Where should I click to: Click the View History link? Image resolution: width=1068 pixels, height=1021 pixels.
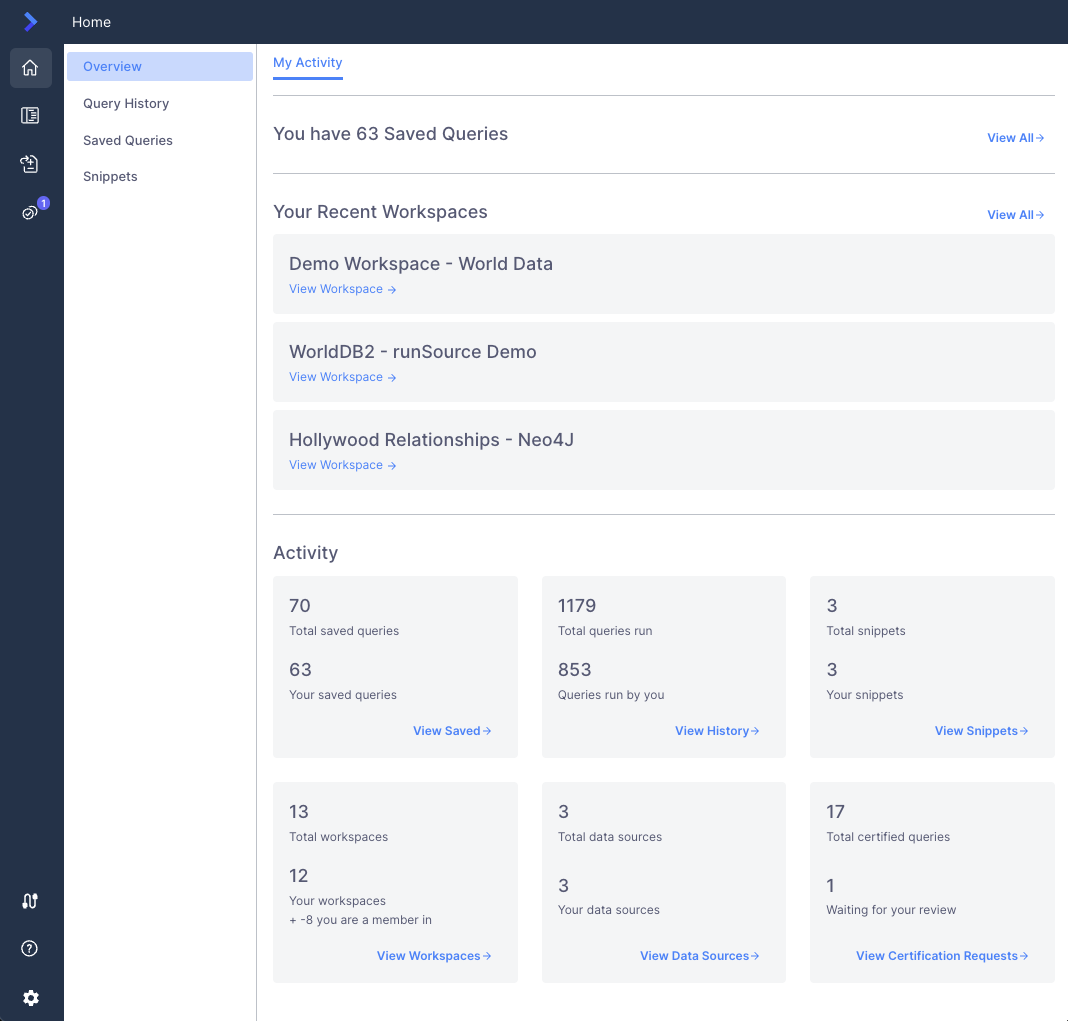click(716, 731)
